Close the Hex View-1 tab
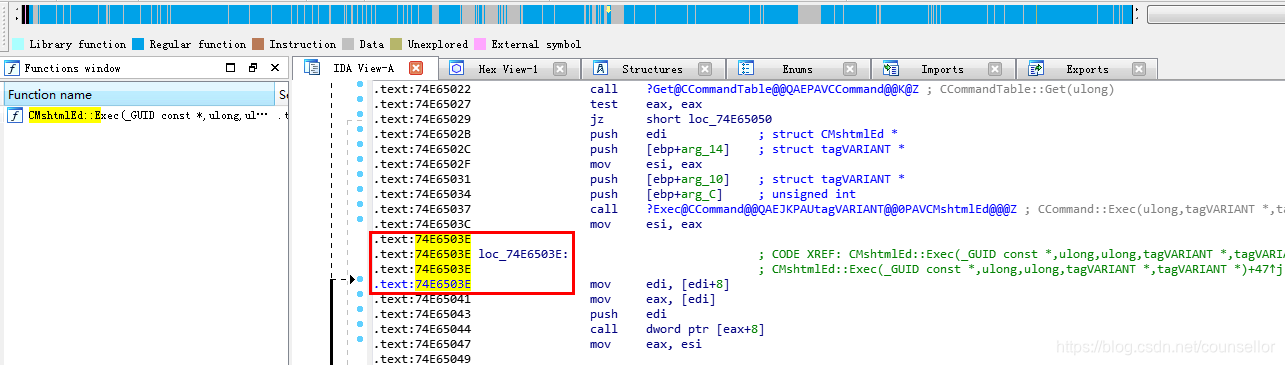The width and height of the screenshot is (1285, 365). point(560,69)
